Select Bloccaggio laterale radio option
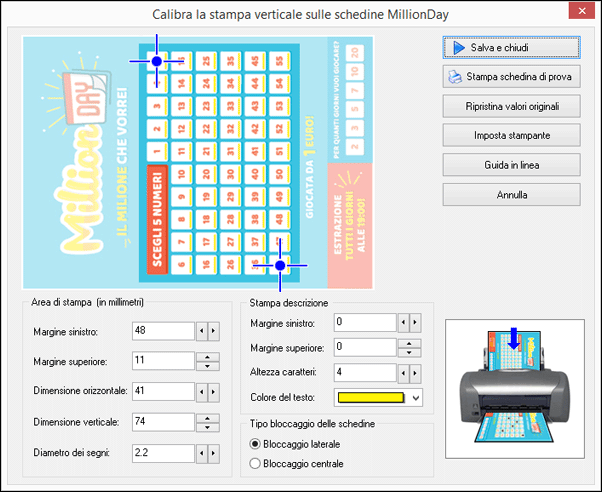The image size is (602, 492). (x=256, y=443)
